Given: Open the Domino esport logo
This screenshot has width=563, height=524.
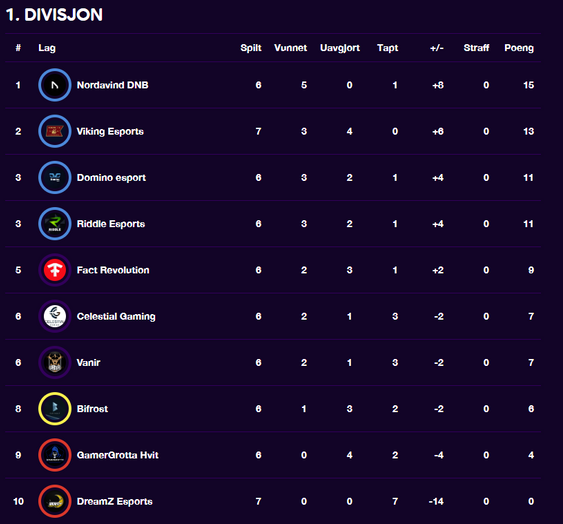Looking at the screenshot, I should (x=55, y=178).
